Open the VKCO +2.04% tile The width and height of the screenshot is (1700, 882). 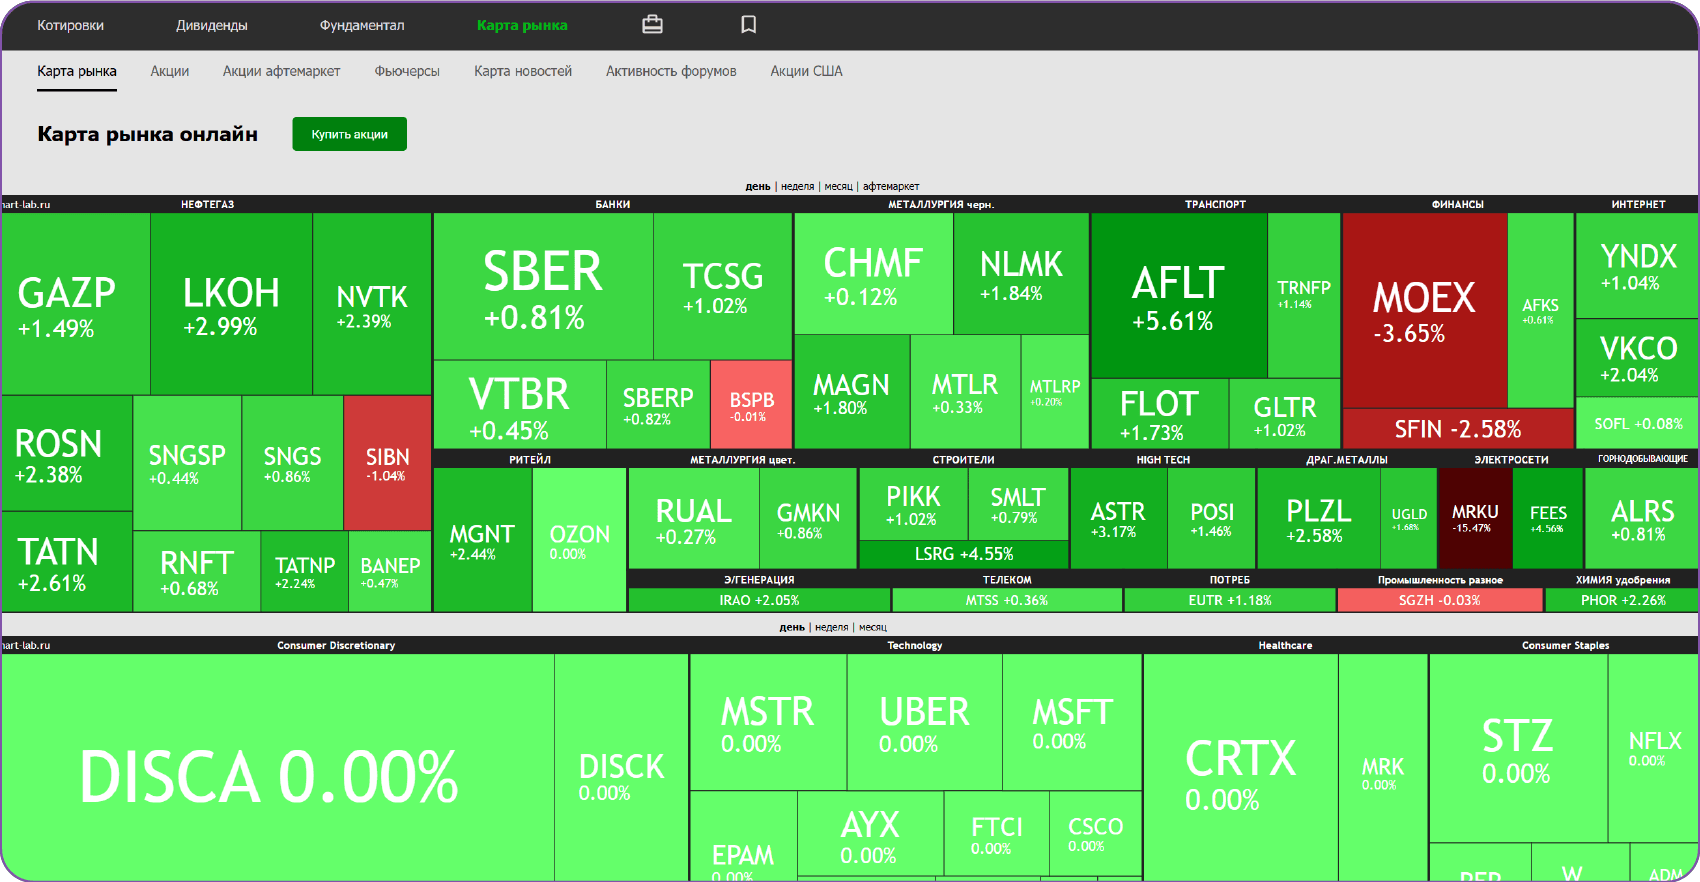(x=1637, y=358)
